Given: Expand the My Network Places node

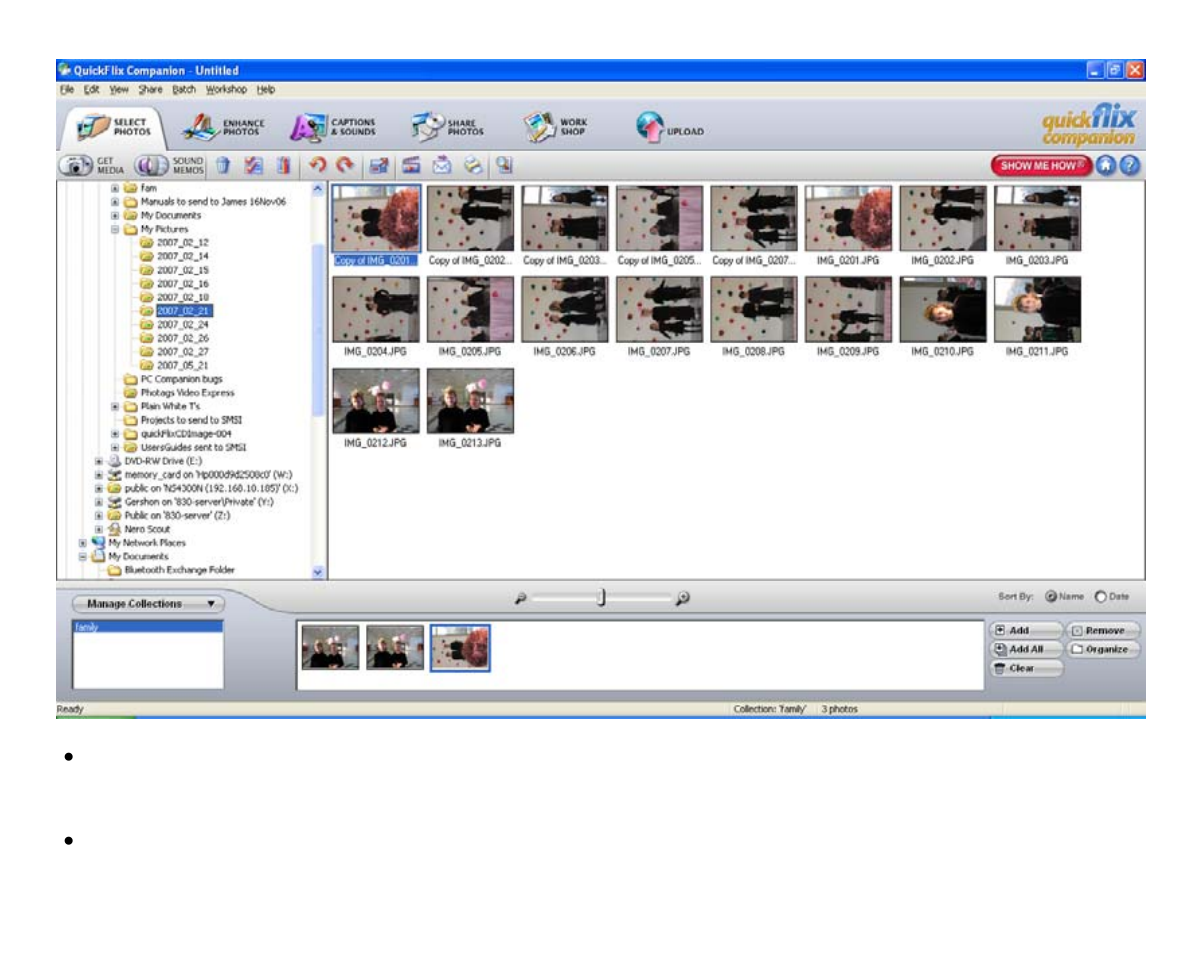Looking at the screenshot, I should (82, 543).
